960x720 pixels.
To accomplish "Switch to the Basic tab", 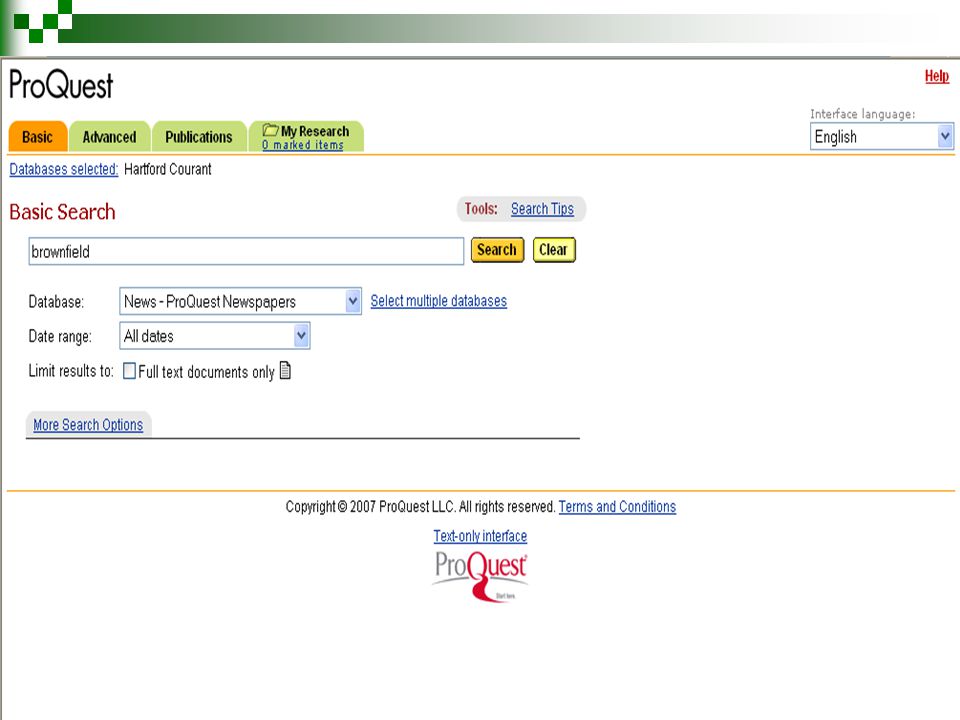I will [x=37, y=137].
